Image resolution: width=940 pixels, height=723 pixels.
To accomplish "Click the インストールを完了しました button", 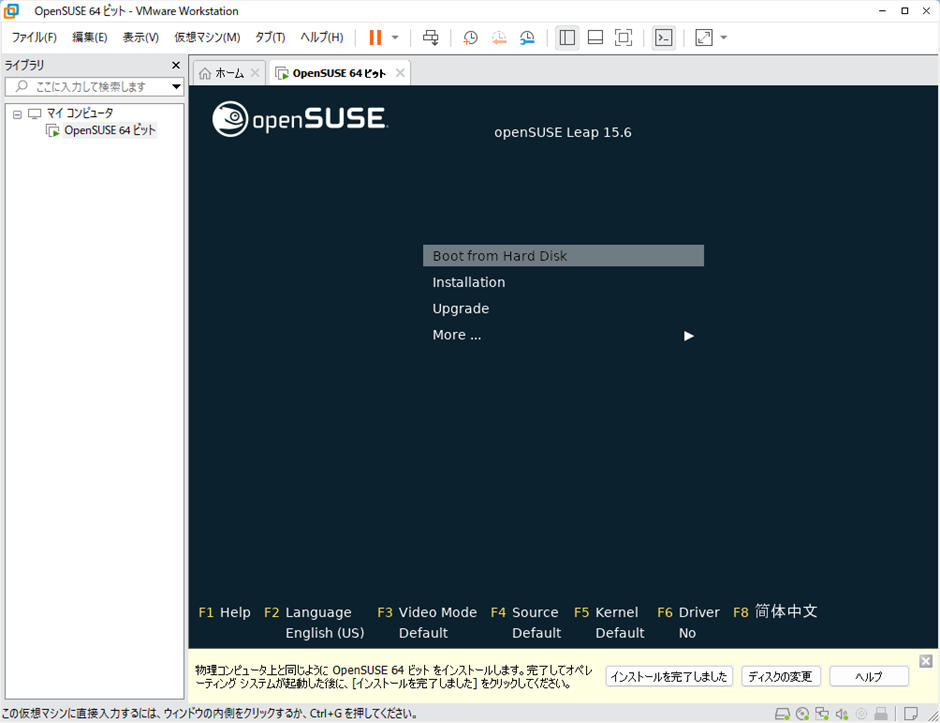I will pos(668,677).
